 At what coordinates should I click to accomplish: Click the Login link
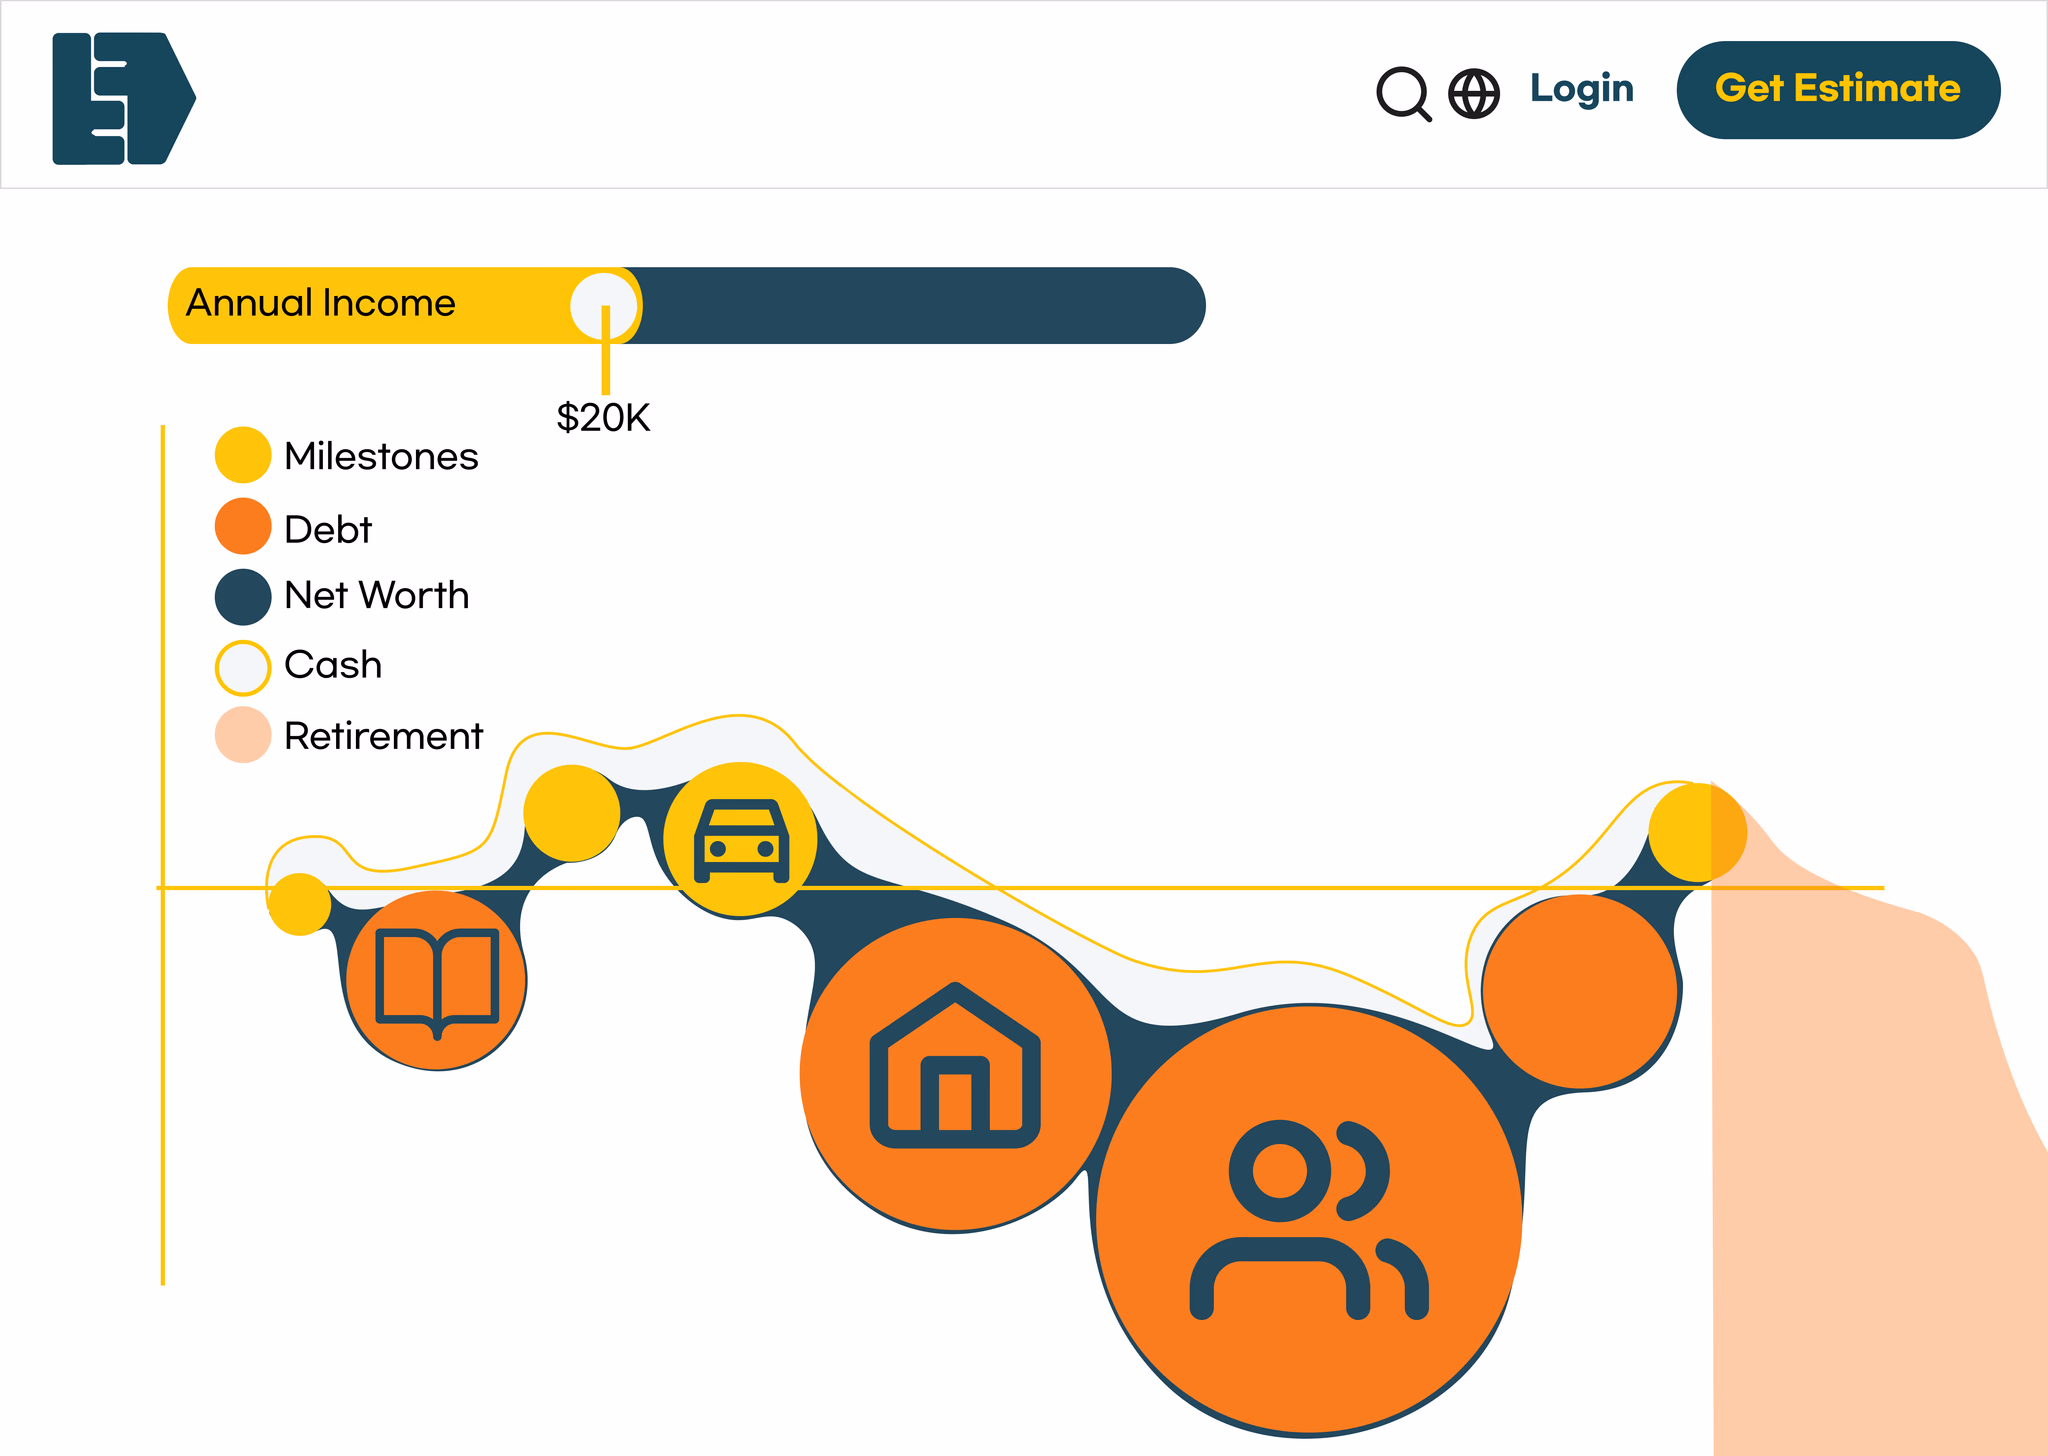pos(1582,90)
